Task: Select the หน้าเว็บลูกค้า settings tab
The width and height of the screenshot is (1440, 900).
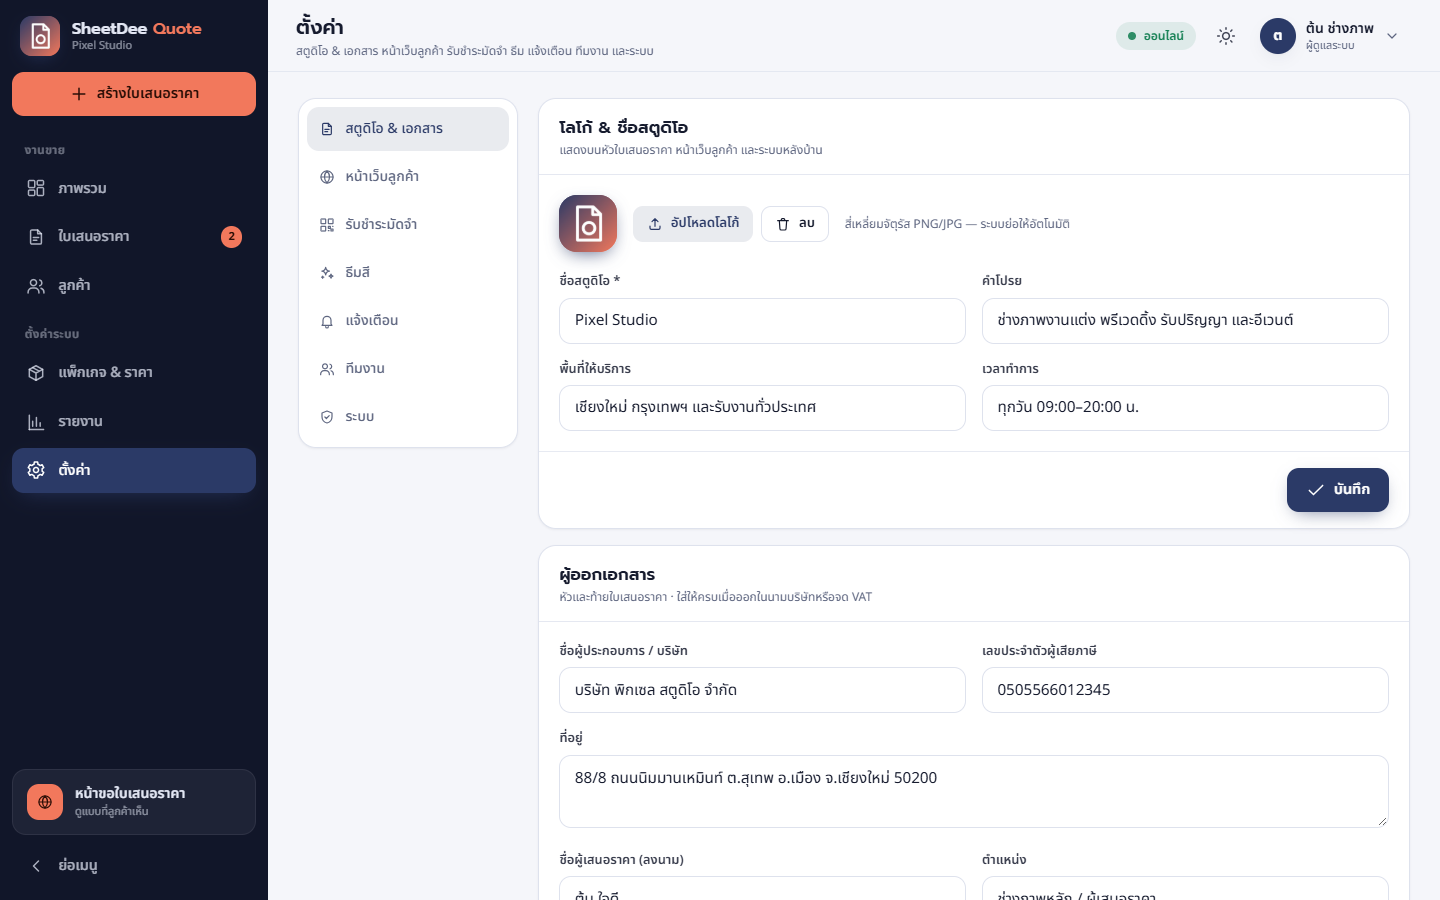Action: coord(408,177)
